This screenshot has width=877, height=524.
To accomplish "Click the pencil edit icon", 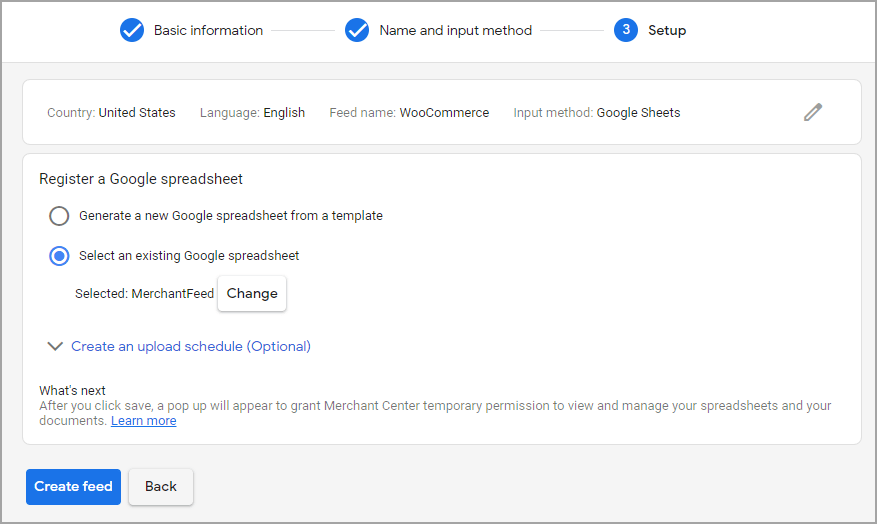I will (813, 113).
